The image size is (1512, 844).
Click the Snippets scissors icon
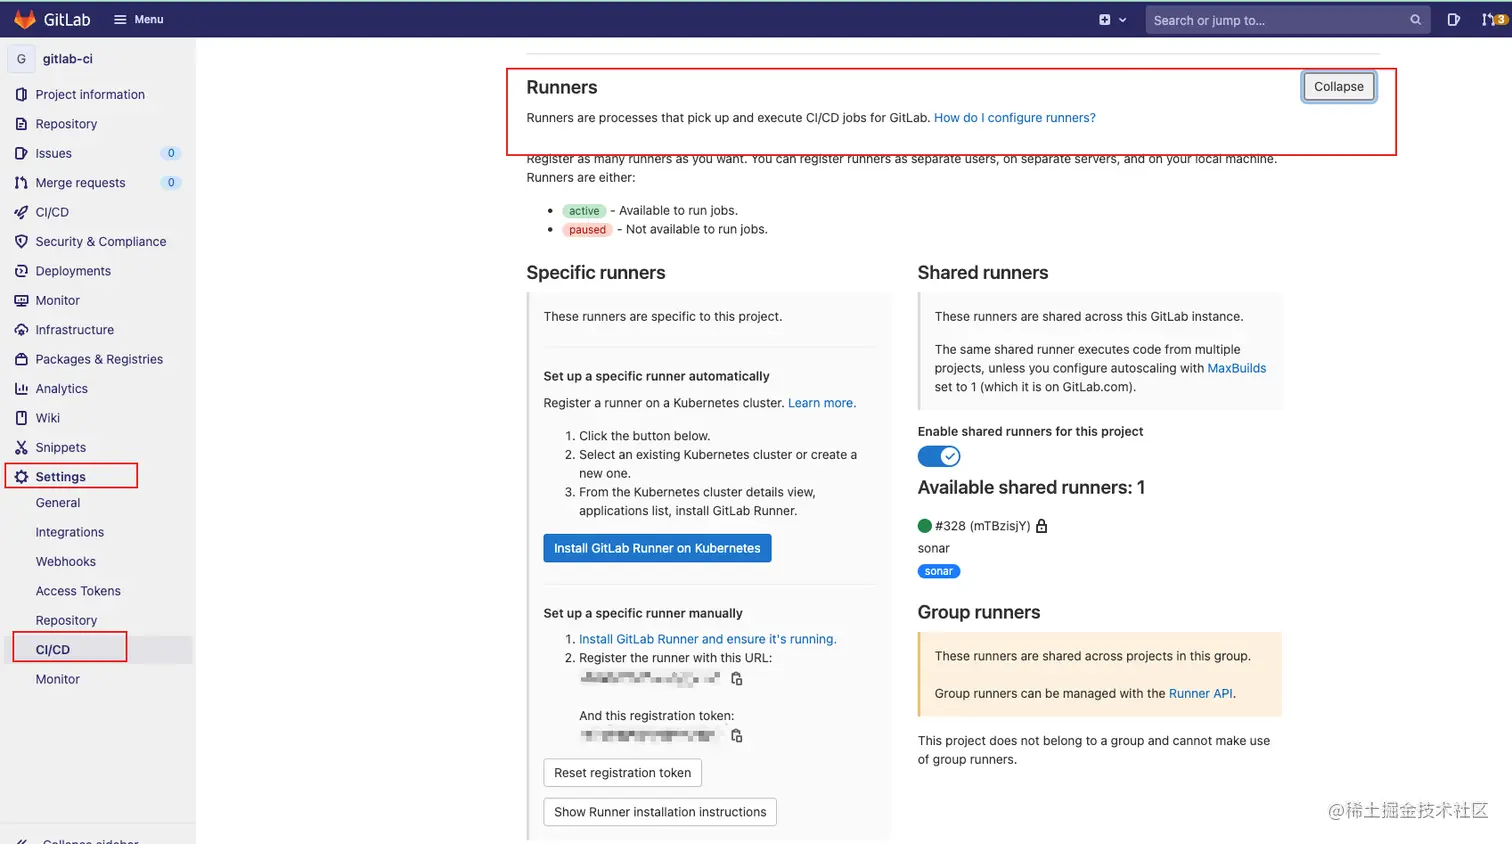click(x=21, y=447)
